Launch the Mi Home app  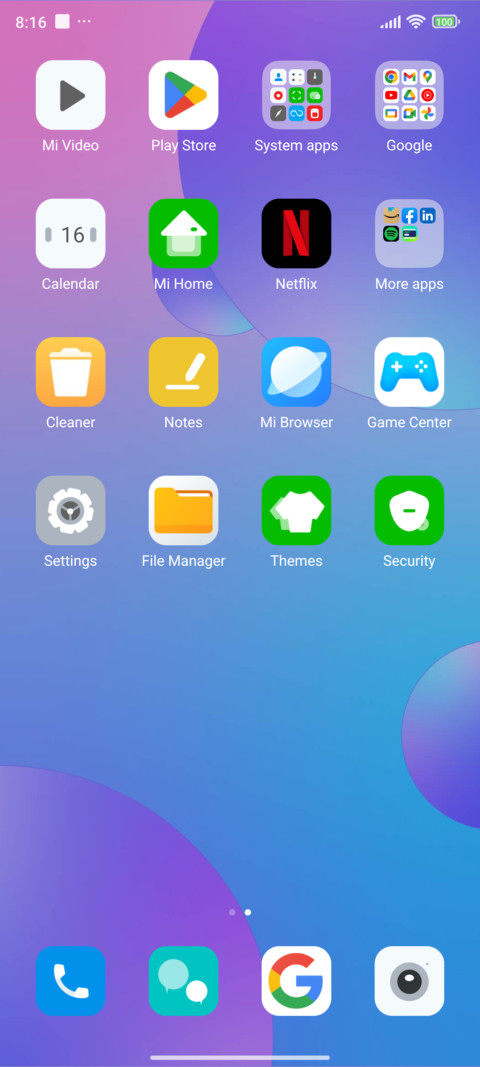coord(183,233)
